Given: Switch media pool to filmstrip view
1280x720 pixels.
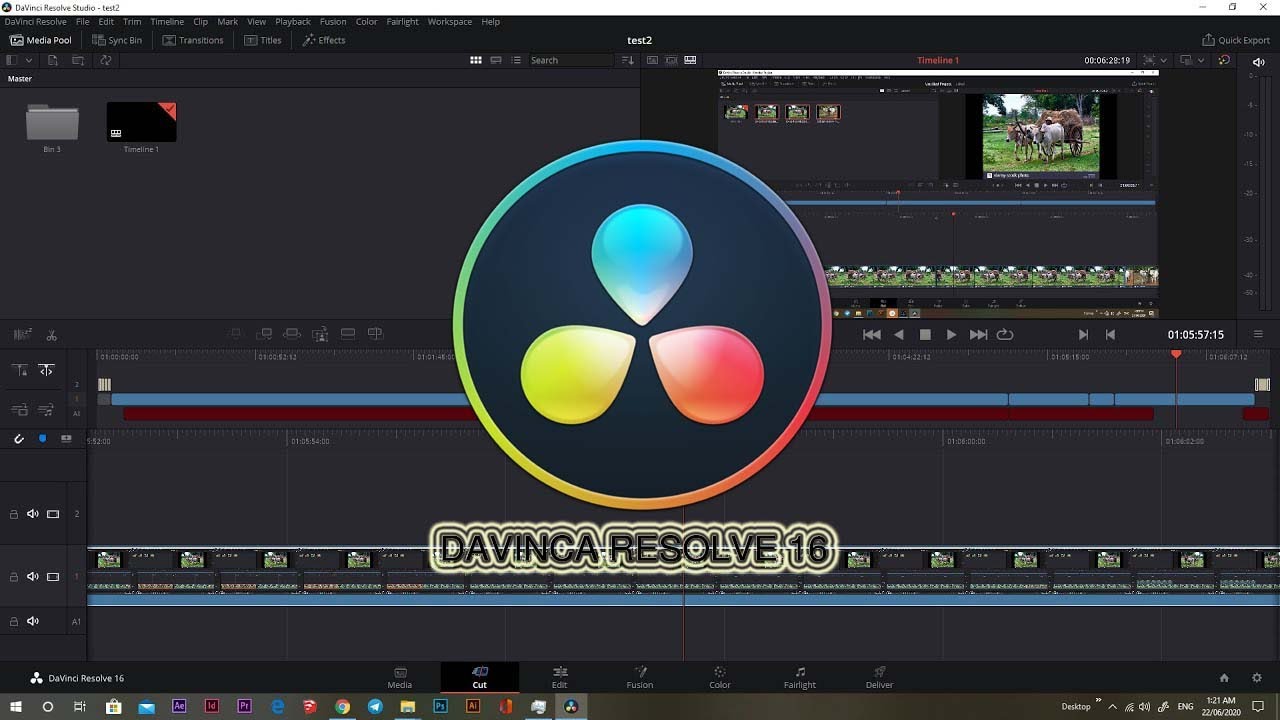Looking at the screenshot, I should click(x=496, y=60).
